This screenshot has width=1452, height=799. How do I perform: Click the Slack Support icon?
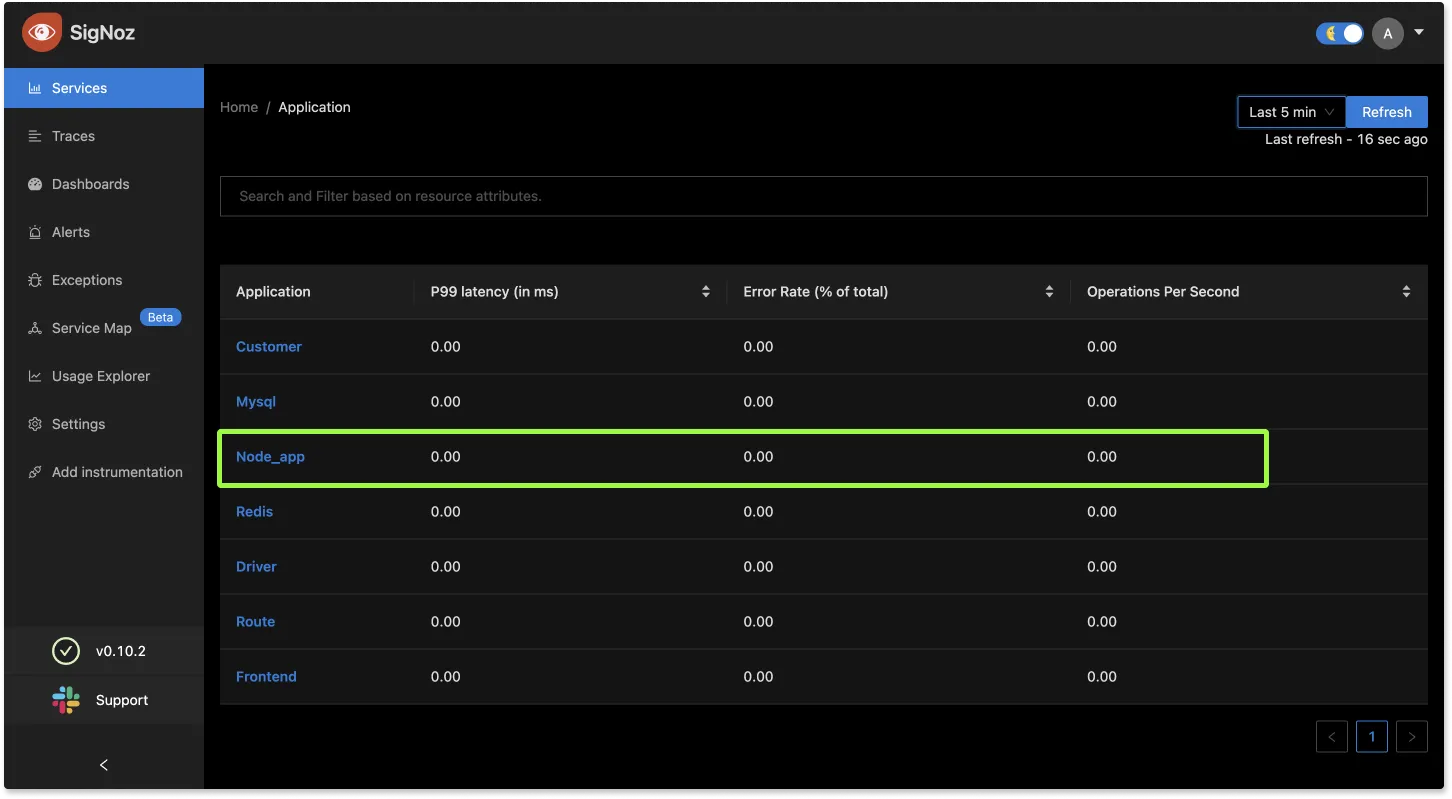click(66, 700)
